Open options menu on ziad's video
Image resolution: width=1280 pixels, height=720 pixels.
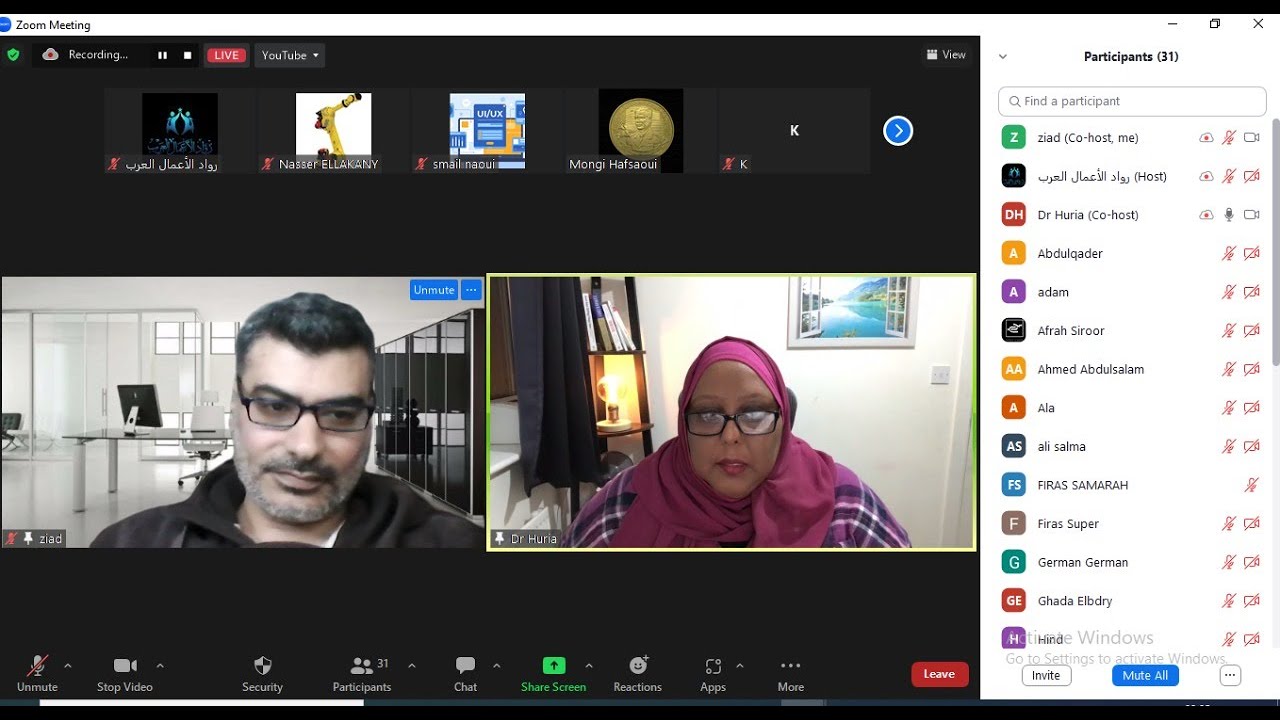(x=471, y=290)
